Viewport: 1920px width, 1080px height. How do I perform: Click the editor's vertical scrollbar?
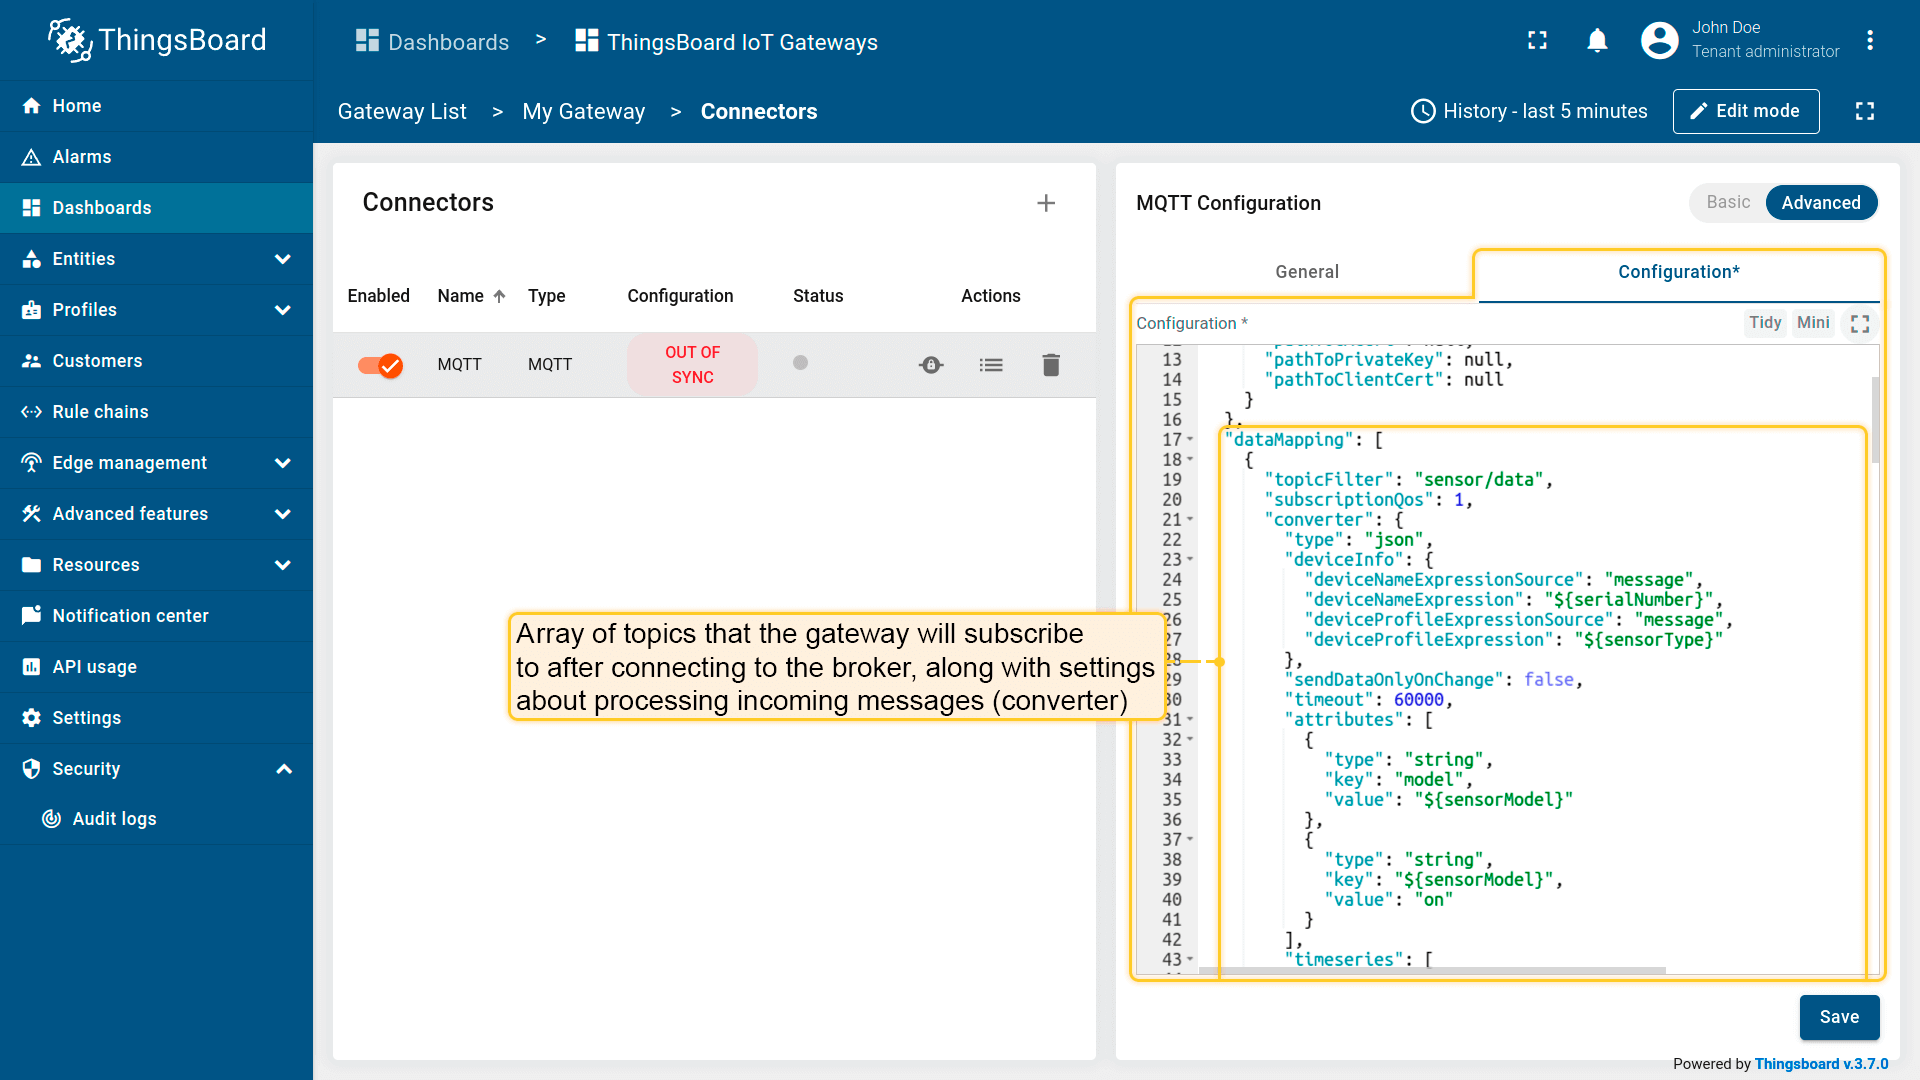(x=1875, y=420)
